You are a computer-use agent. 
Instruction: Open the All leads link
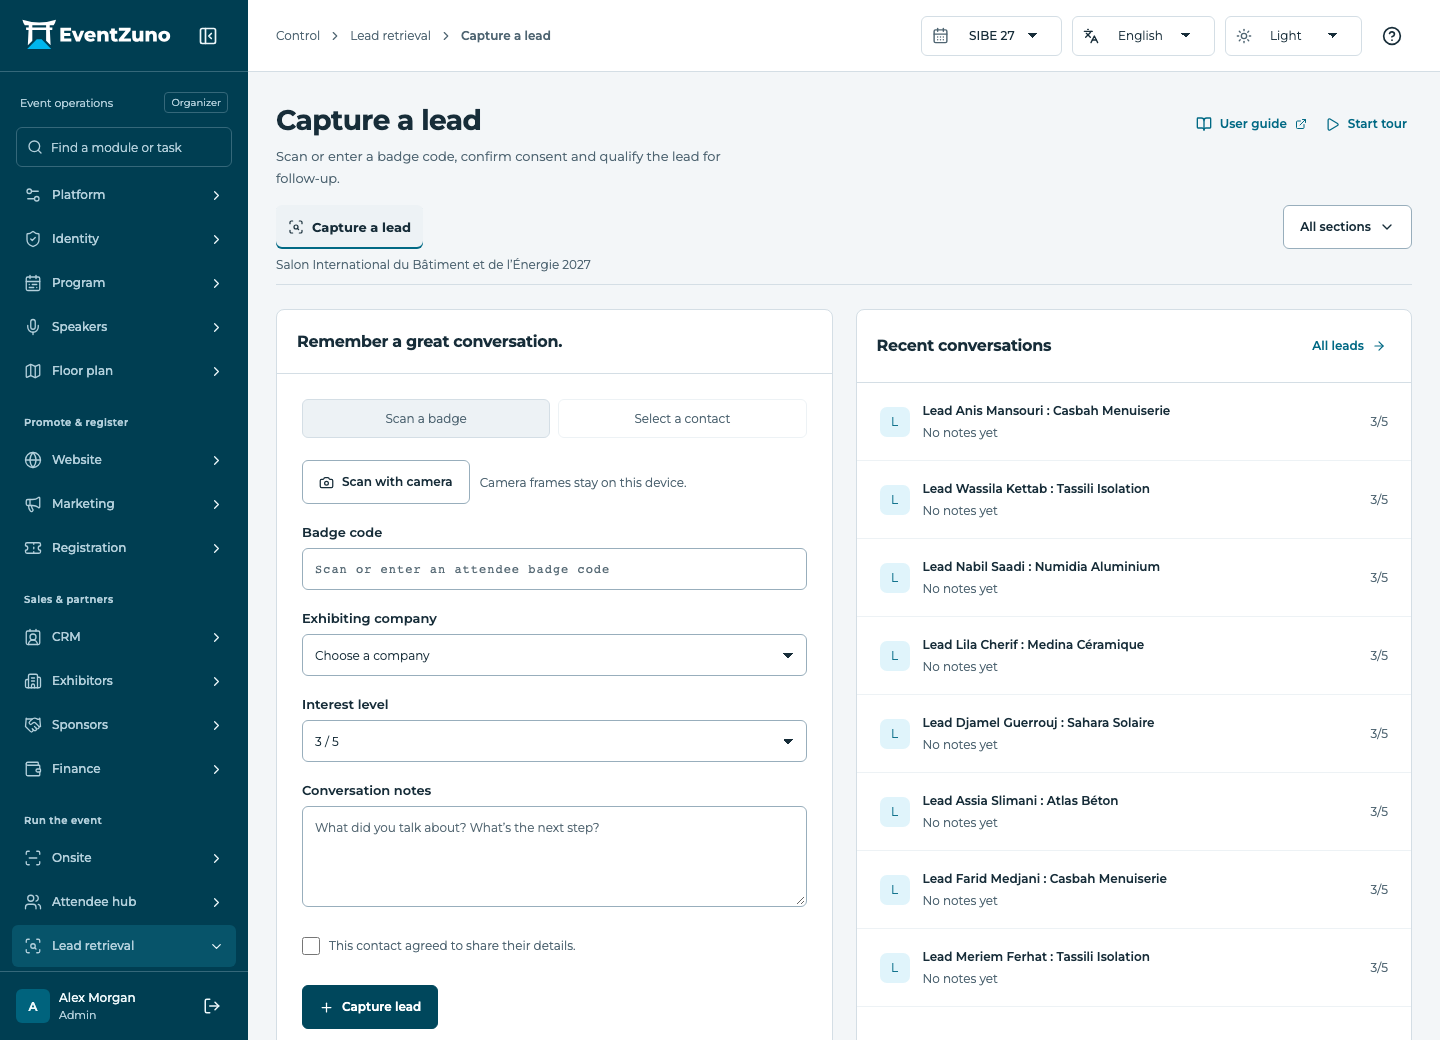[1349, 346]
